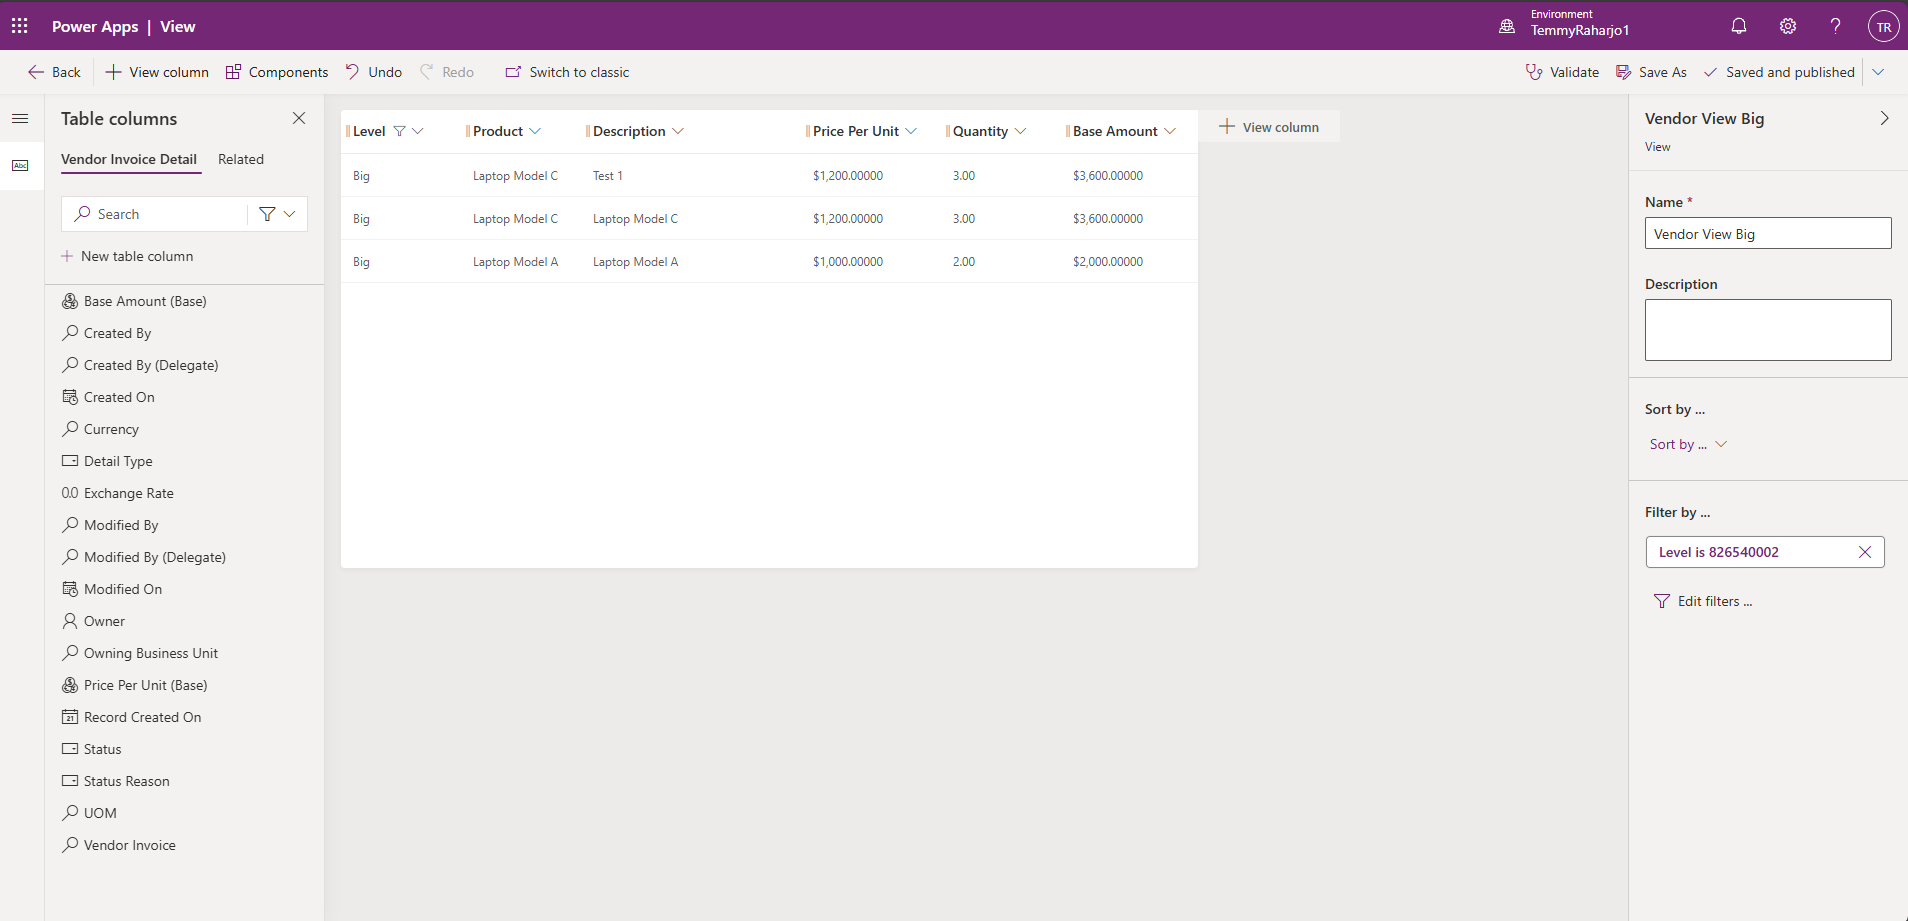Close the Table columns panel

[299, 118]
